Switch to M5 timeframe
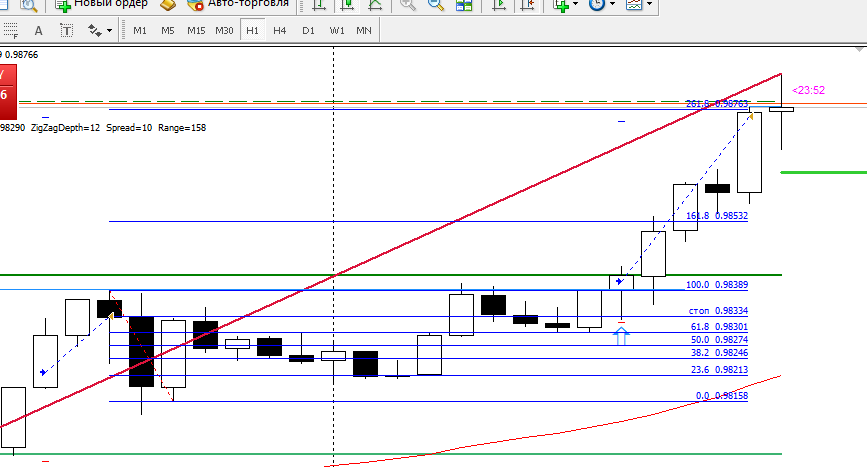The width and height of the screenshot is (867, 467). click(168, 30)
